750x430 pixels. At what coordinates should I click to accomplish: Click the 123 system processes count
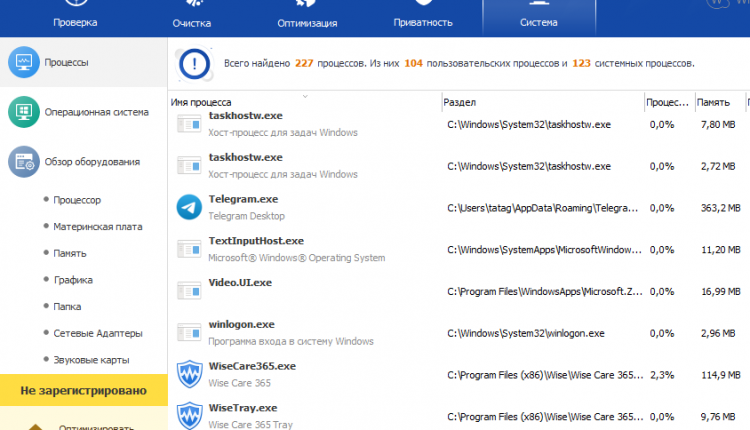581,63
